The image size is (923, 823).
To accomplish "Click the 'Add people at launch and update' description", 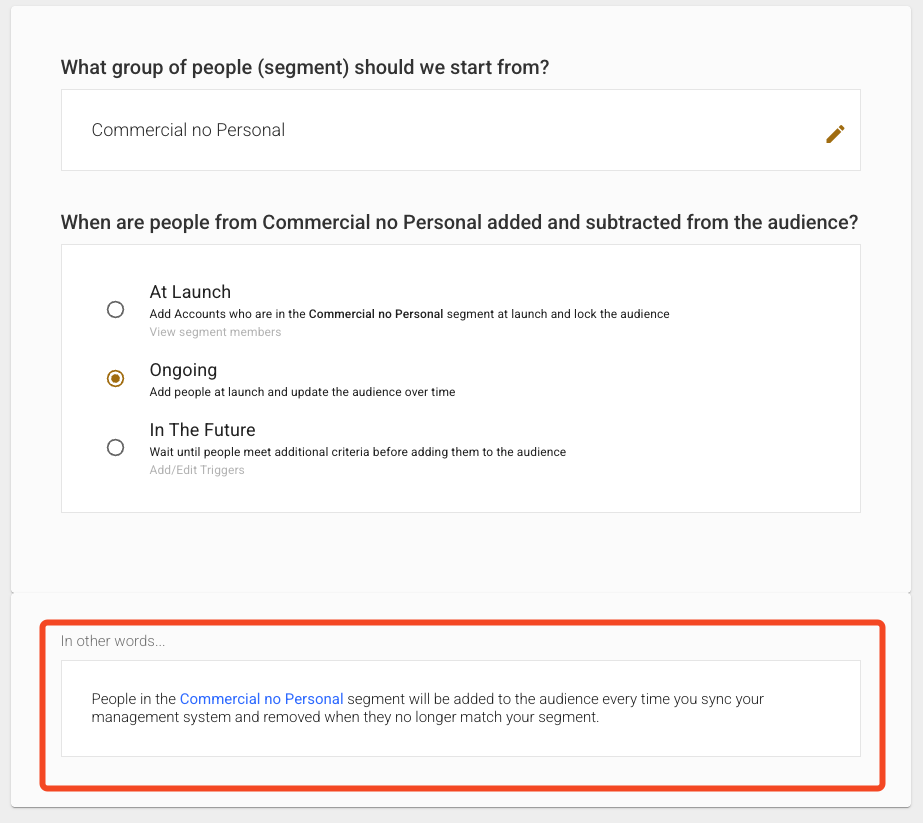I will pos(302,392).
